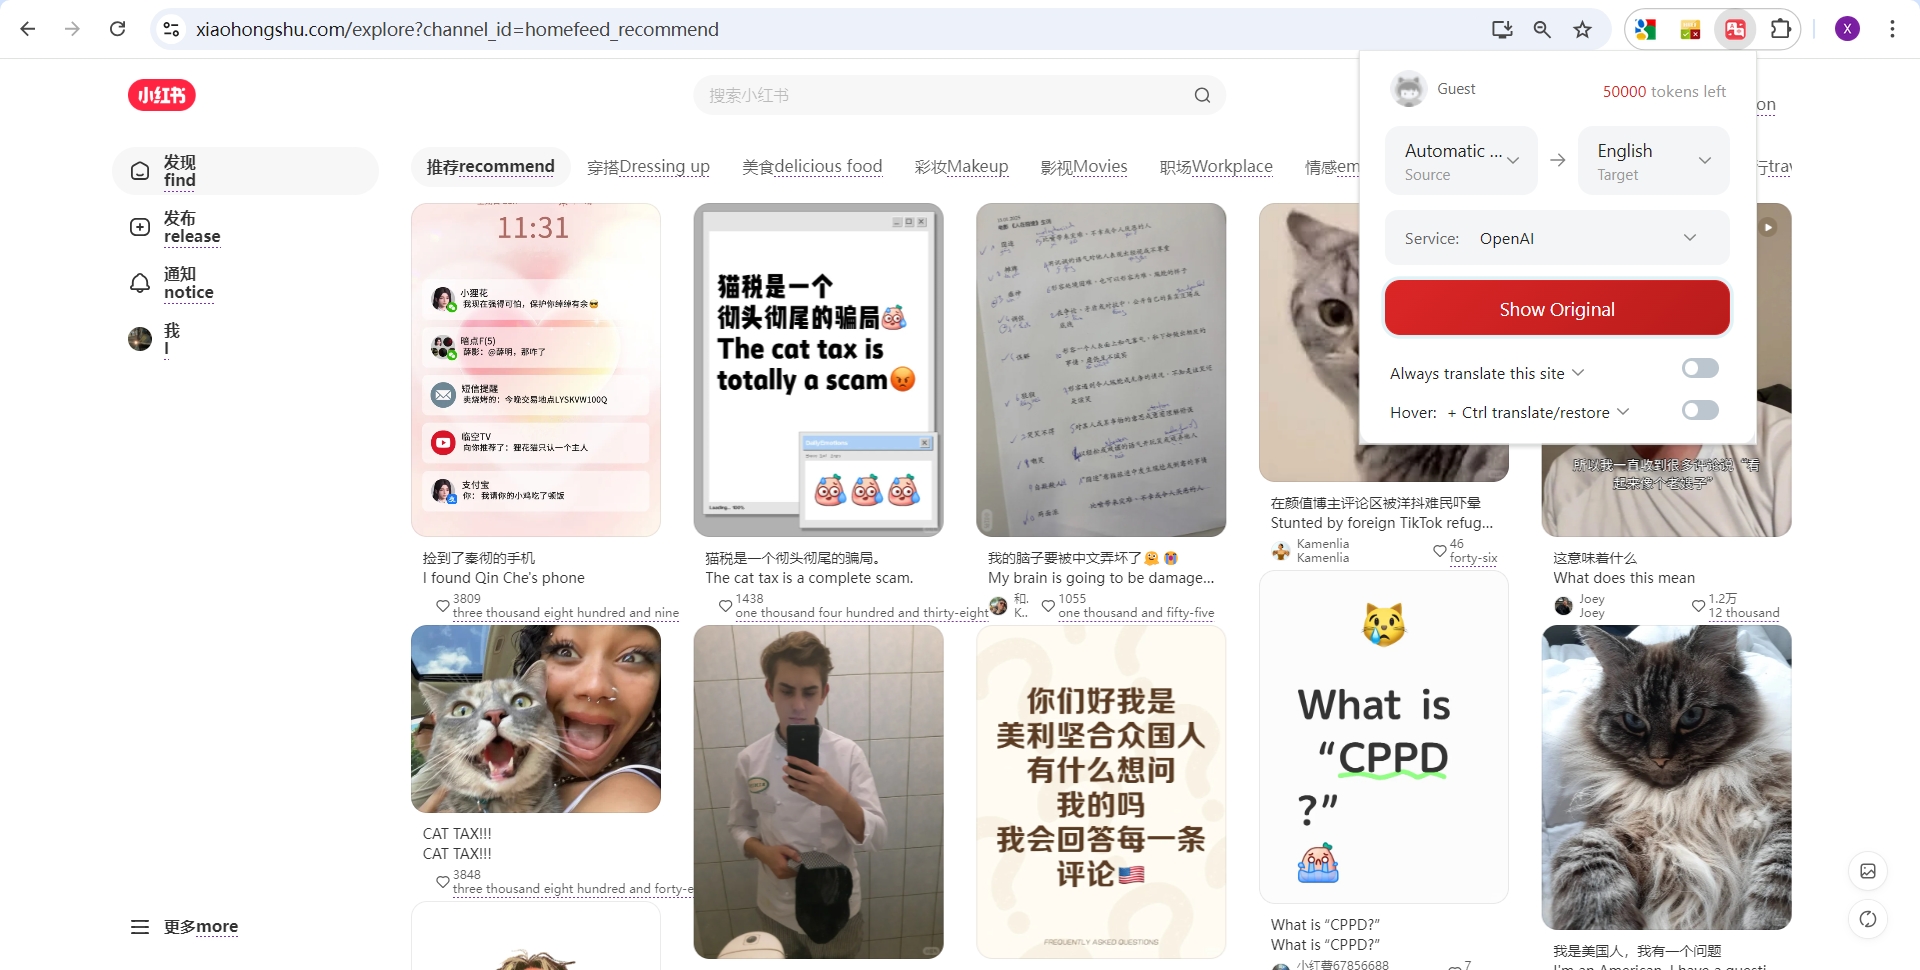Click the '50000 tokens left' text

[x=1664, y=91]
